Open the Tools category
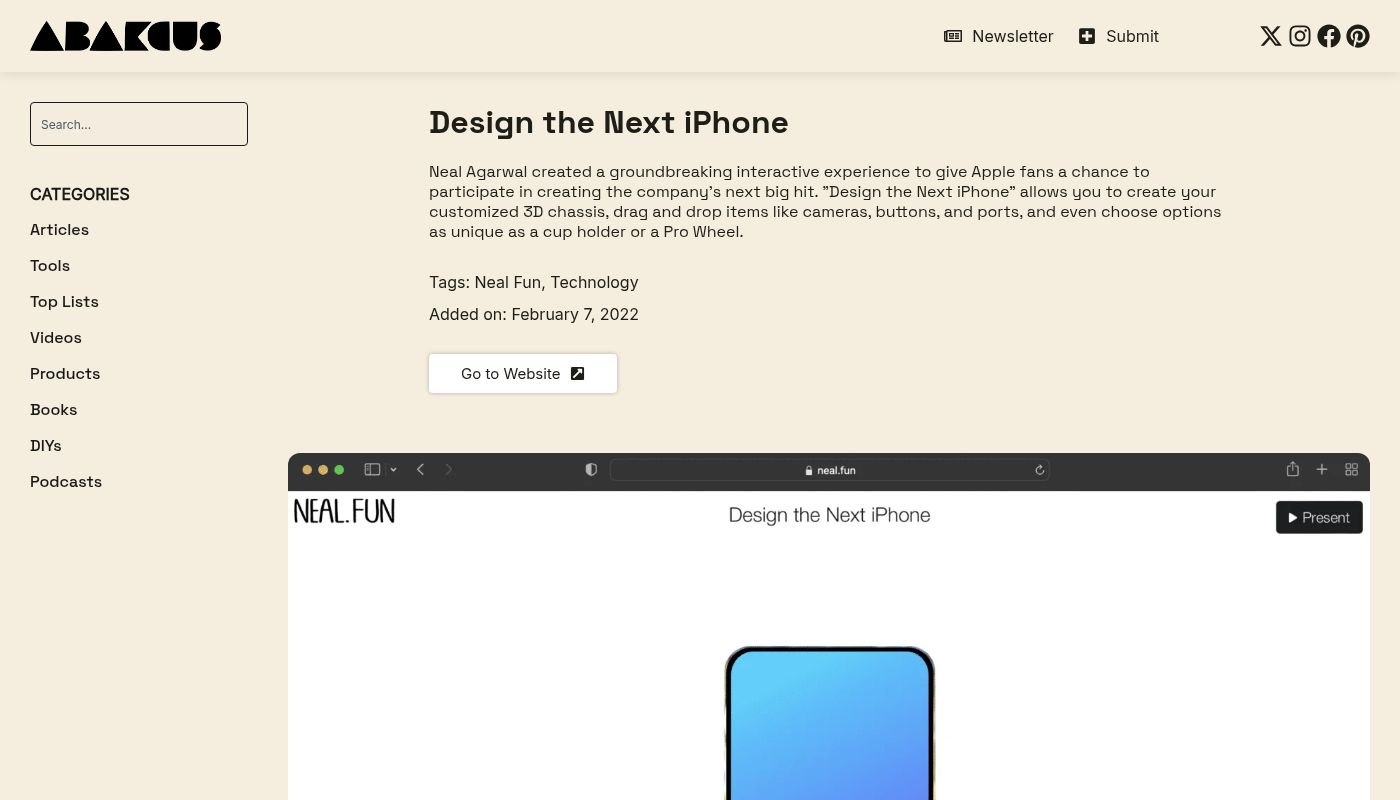The height and width of the screenshot is (800, 1400). (x=50, y=265)
